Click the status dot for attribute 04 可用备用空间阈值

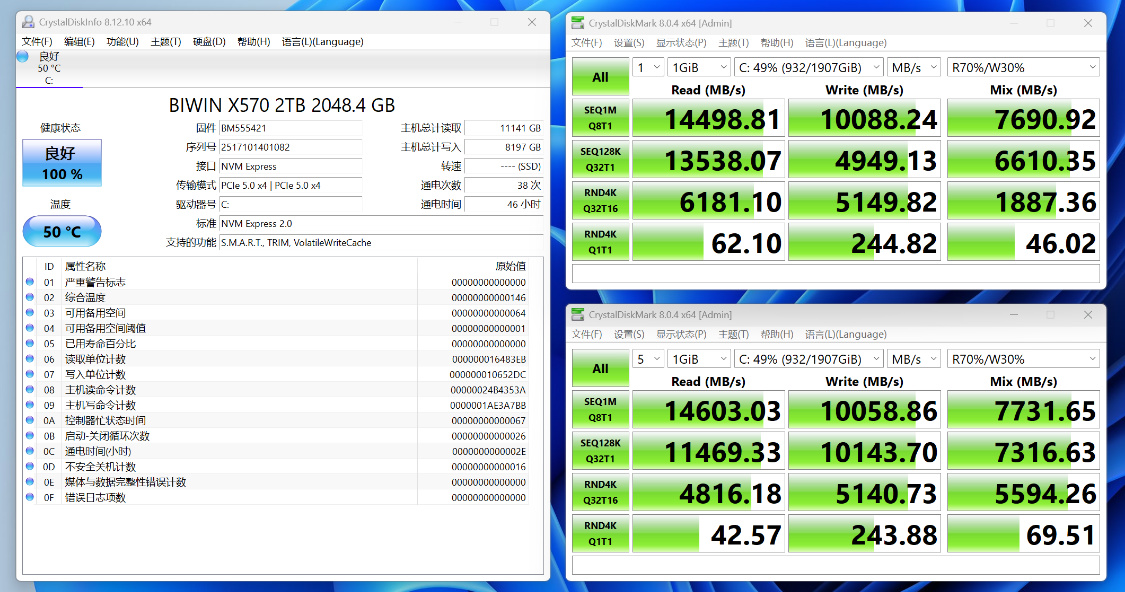[30, 328]
